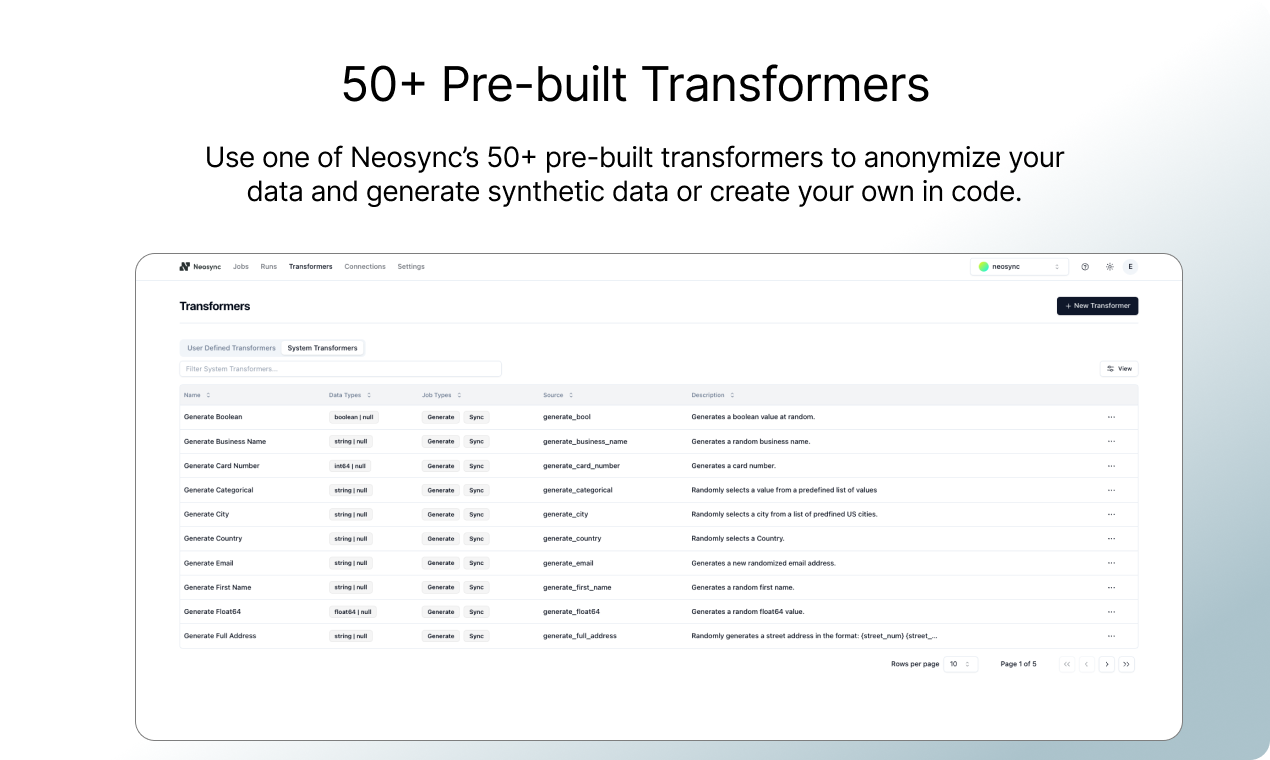Click source text generate_email
This screenshot has width=1270, height=760.
(568, 563)
